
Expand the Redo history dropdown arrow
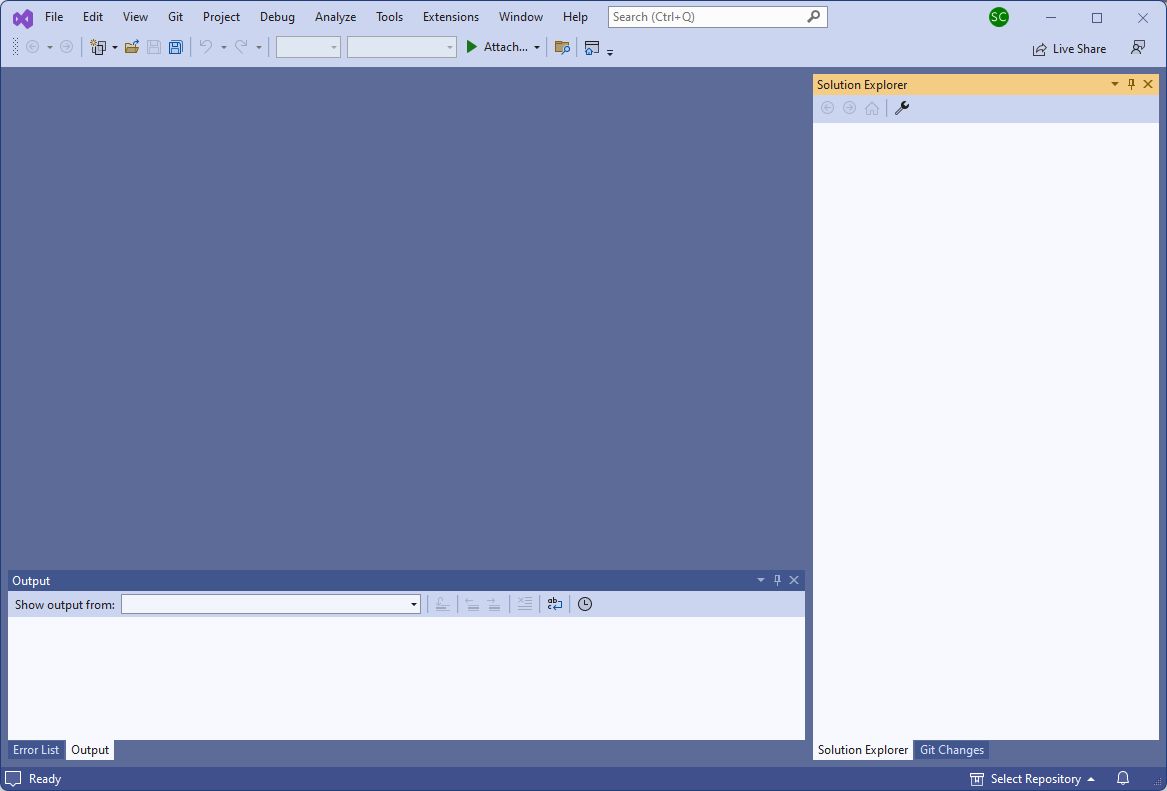point(258,48)
